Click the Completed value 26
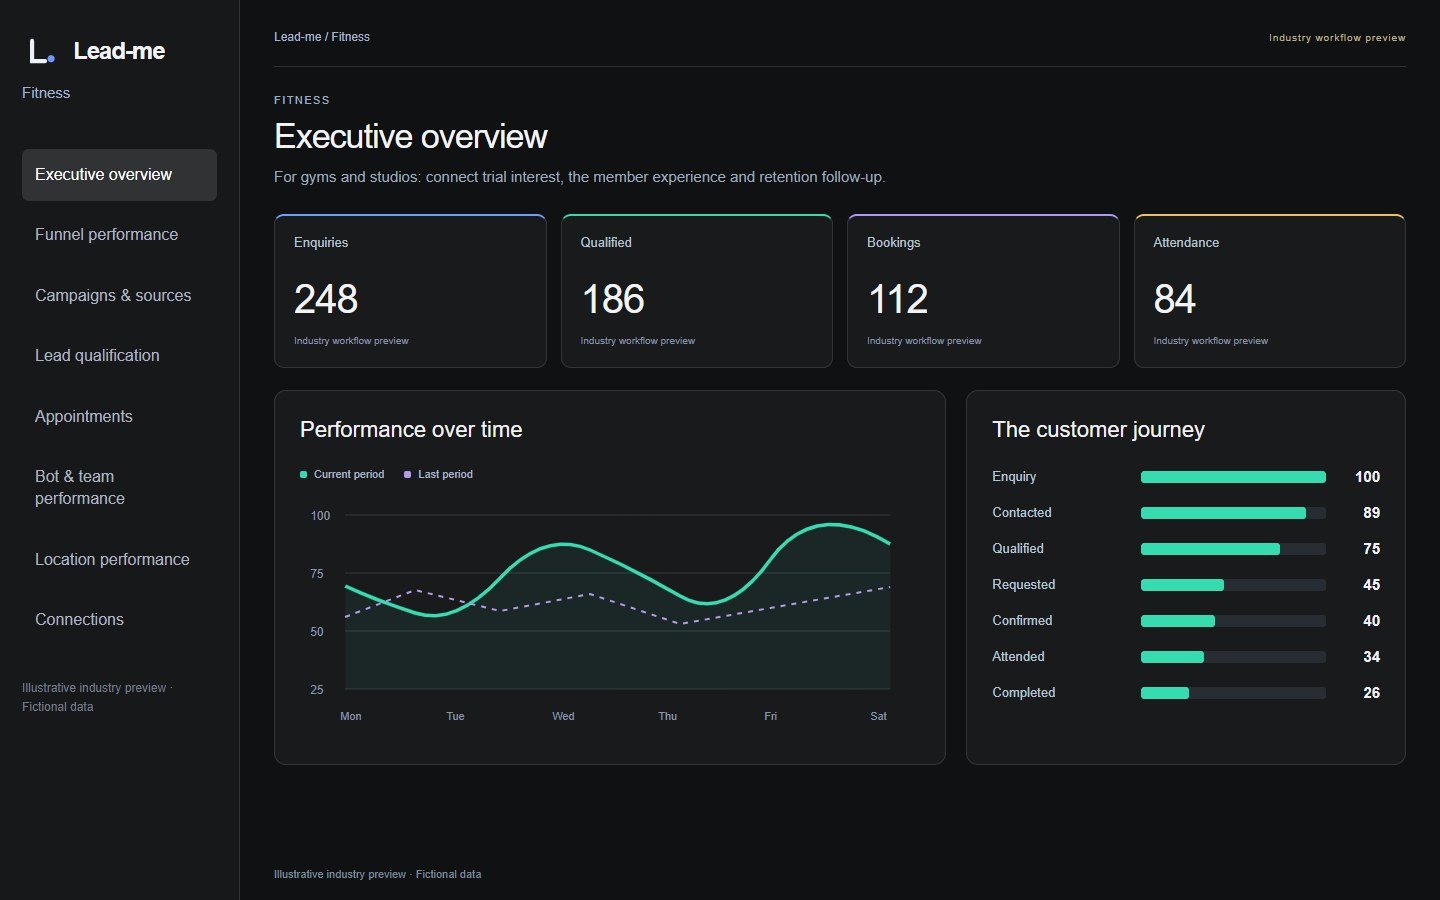 tap(1371, 693)
